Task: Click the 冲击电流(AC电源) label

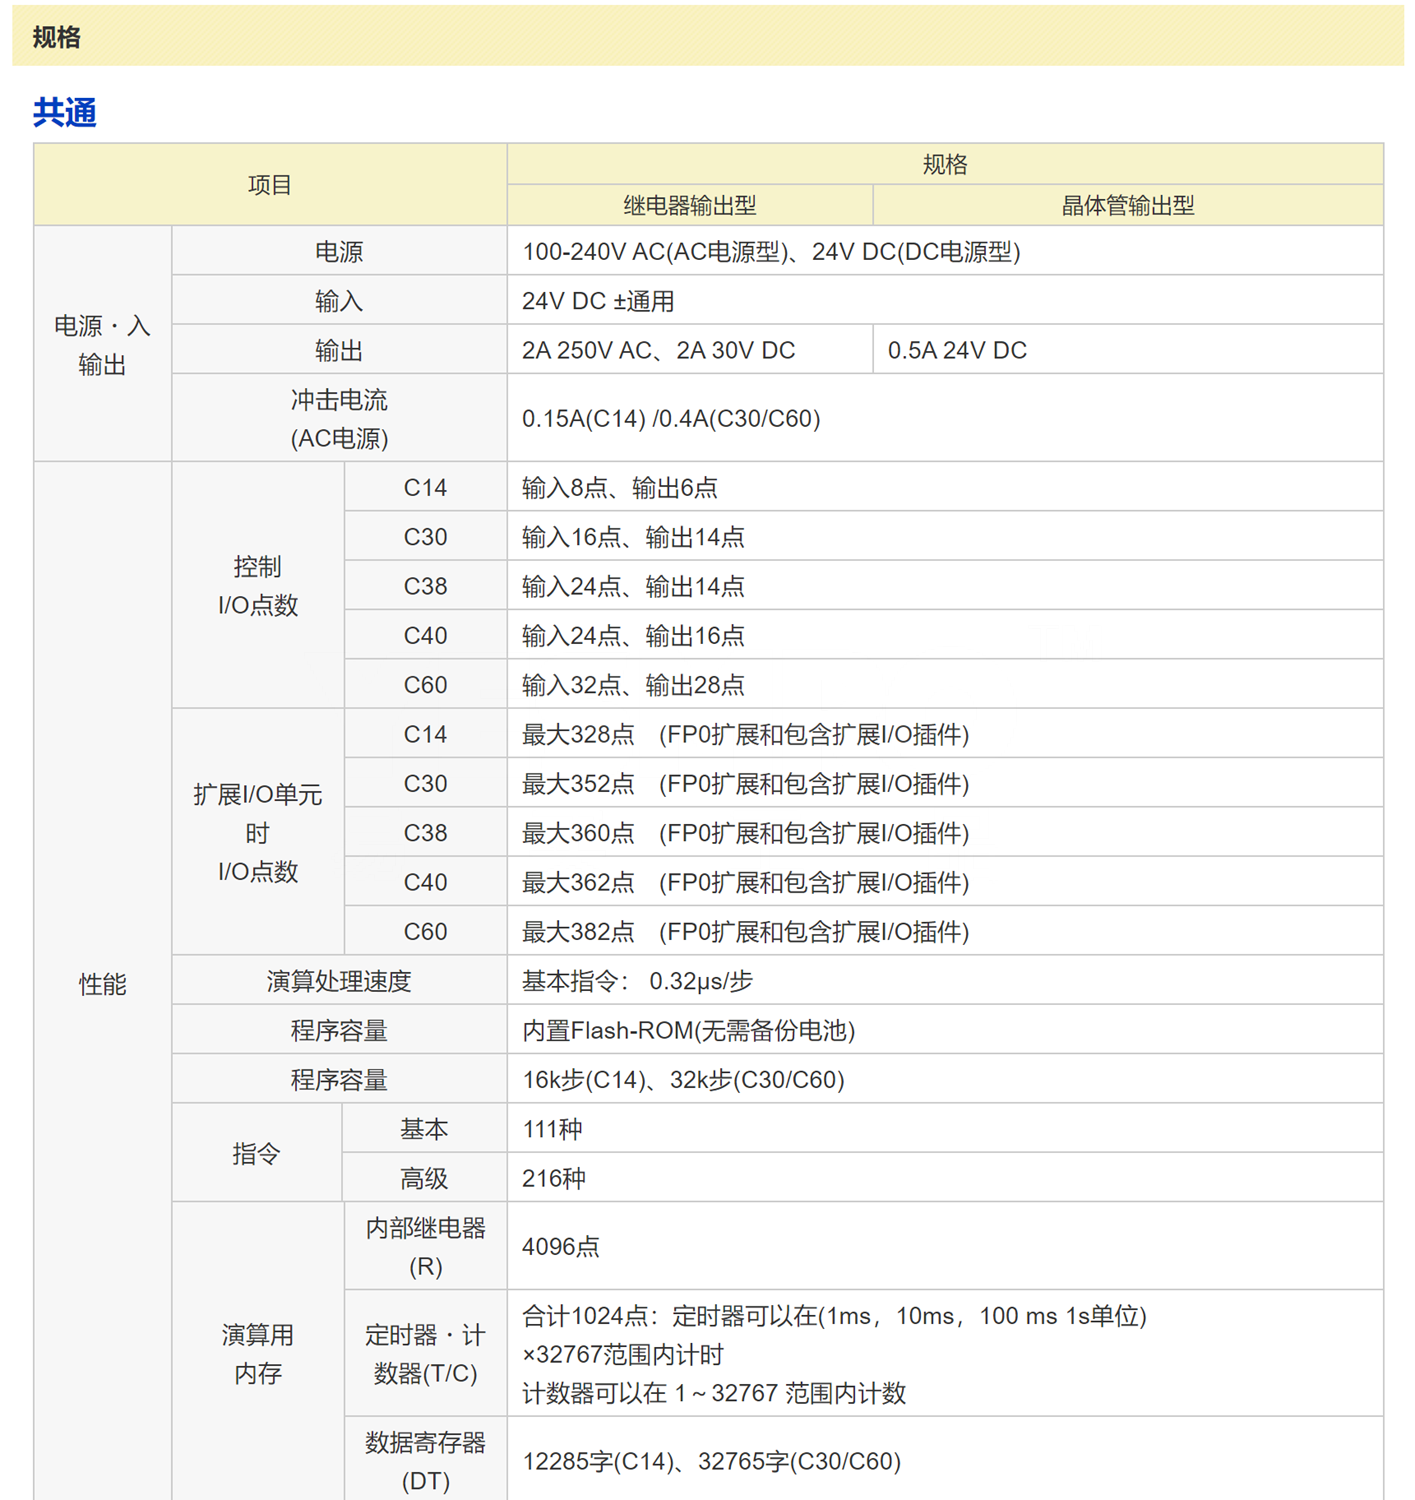Action: tap(339, 418)
